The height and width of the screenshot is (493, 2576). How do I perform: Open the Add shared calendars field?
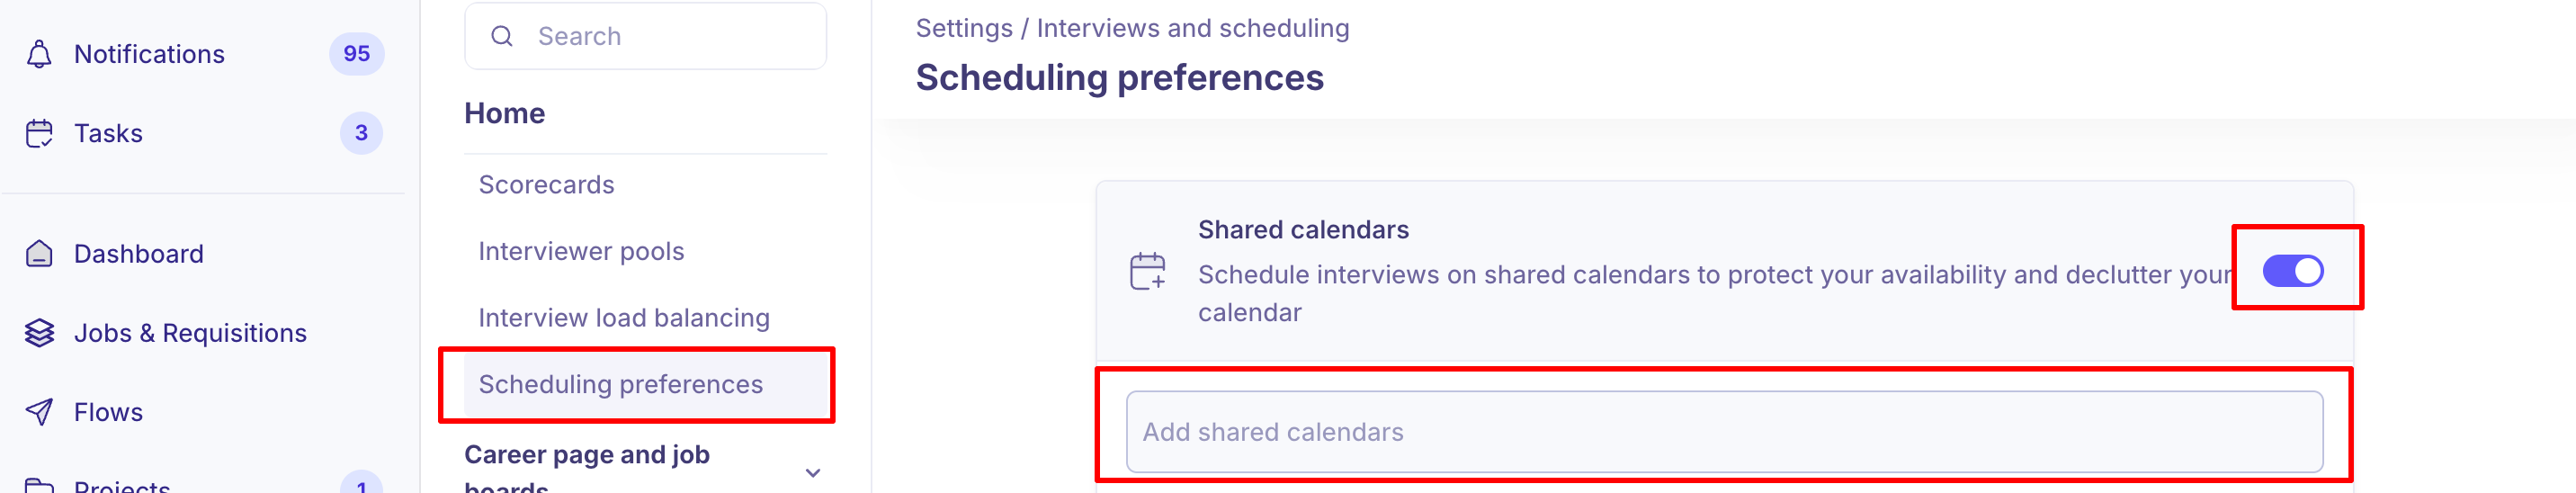point(1723,432)
